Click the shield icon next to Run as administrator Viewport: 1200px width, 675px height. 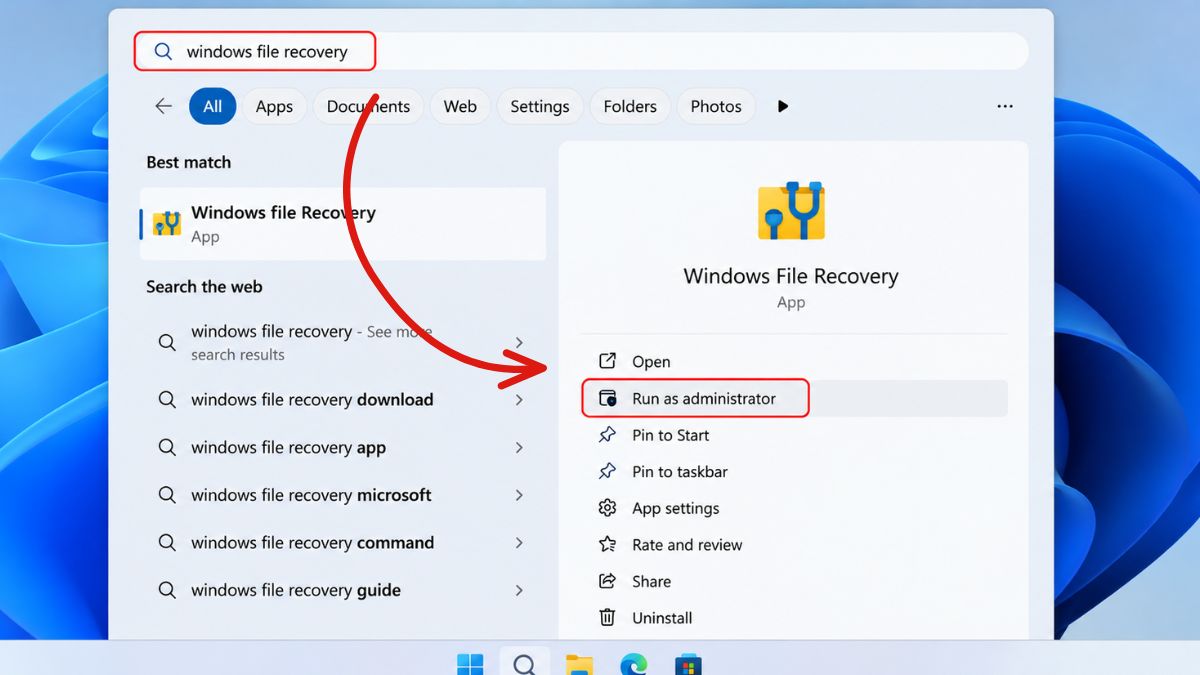pyautogui.click(x=607, y=398)
